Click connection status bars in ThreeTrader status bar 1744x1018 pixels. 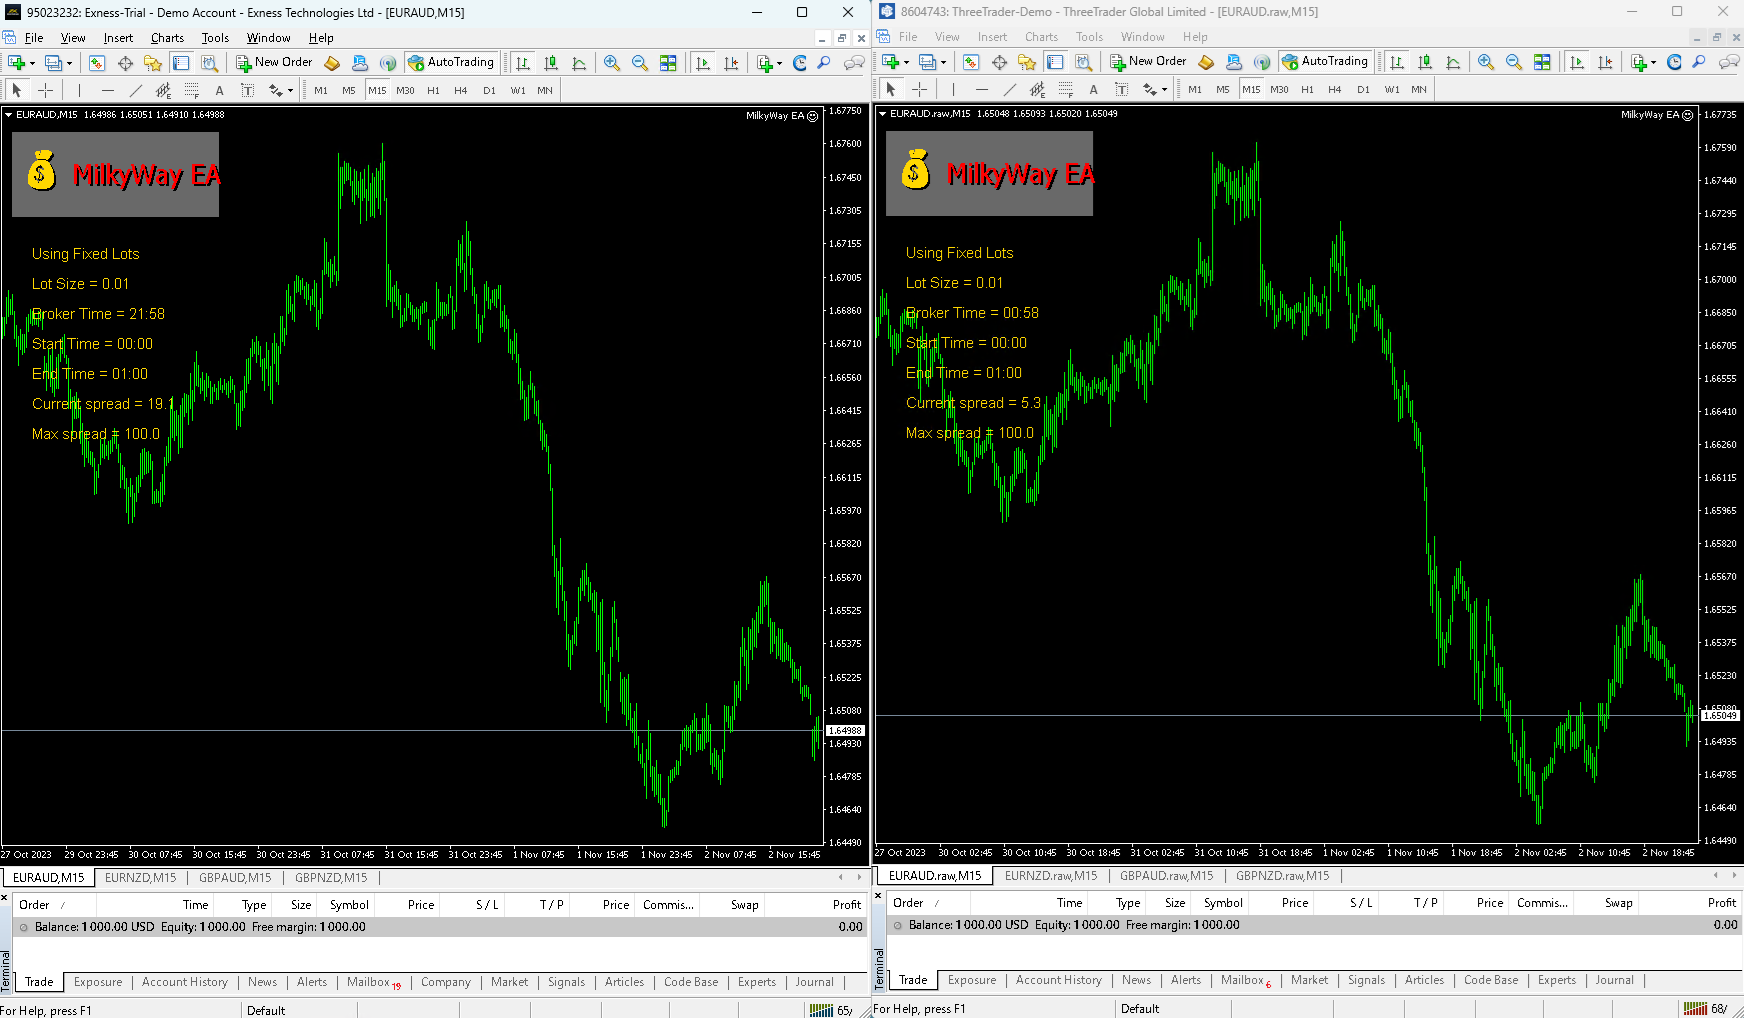point(1694,1009)
